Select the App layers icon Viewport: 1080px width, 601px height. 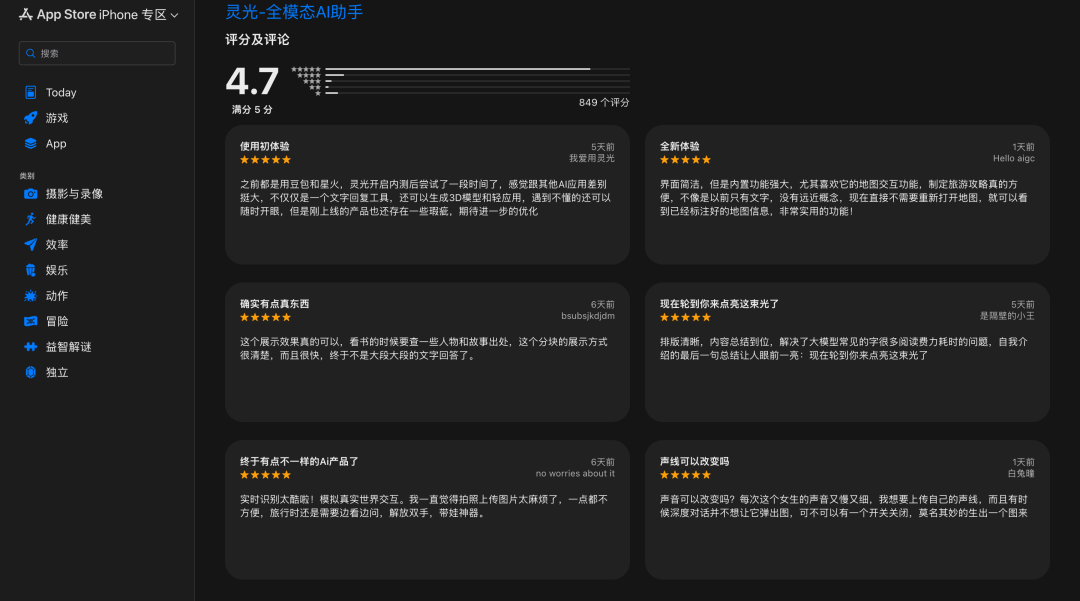click(x=30, y=144)
